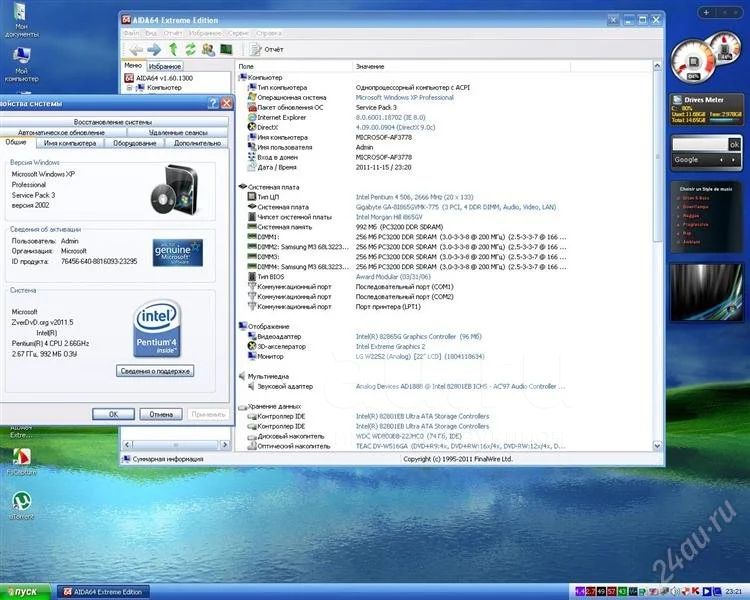The image size is (750, 600).
Task: Open the Удаленные сеансы tab
Action: (177, 133)
